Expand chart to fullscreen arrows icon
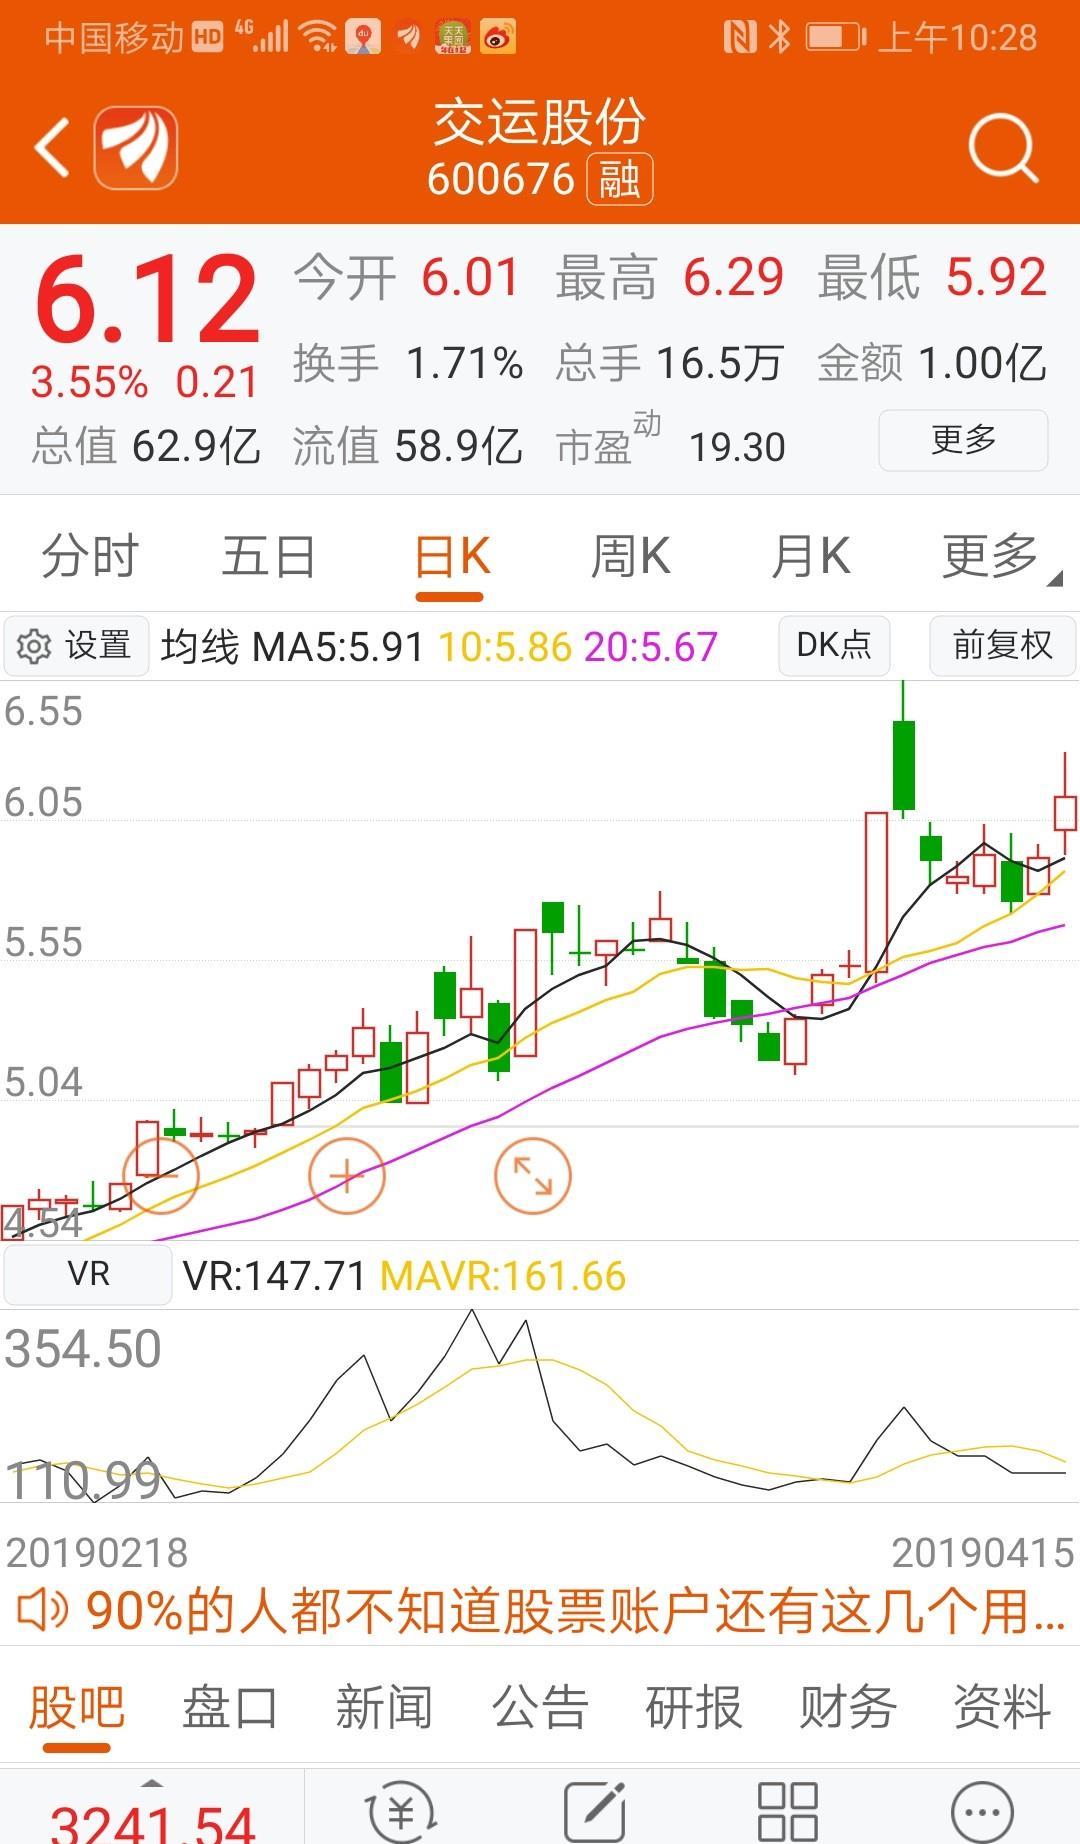The width and height of the screenshot is (1080, 1844). click(533, 1176)
